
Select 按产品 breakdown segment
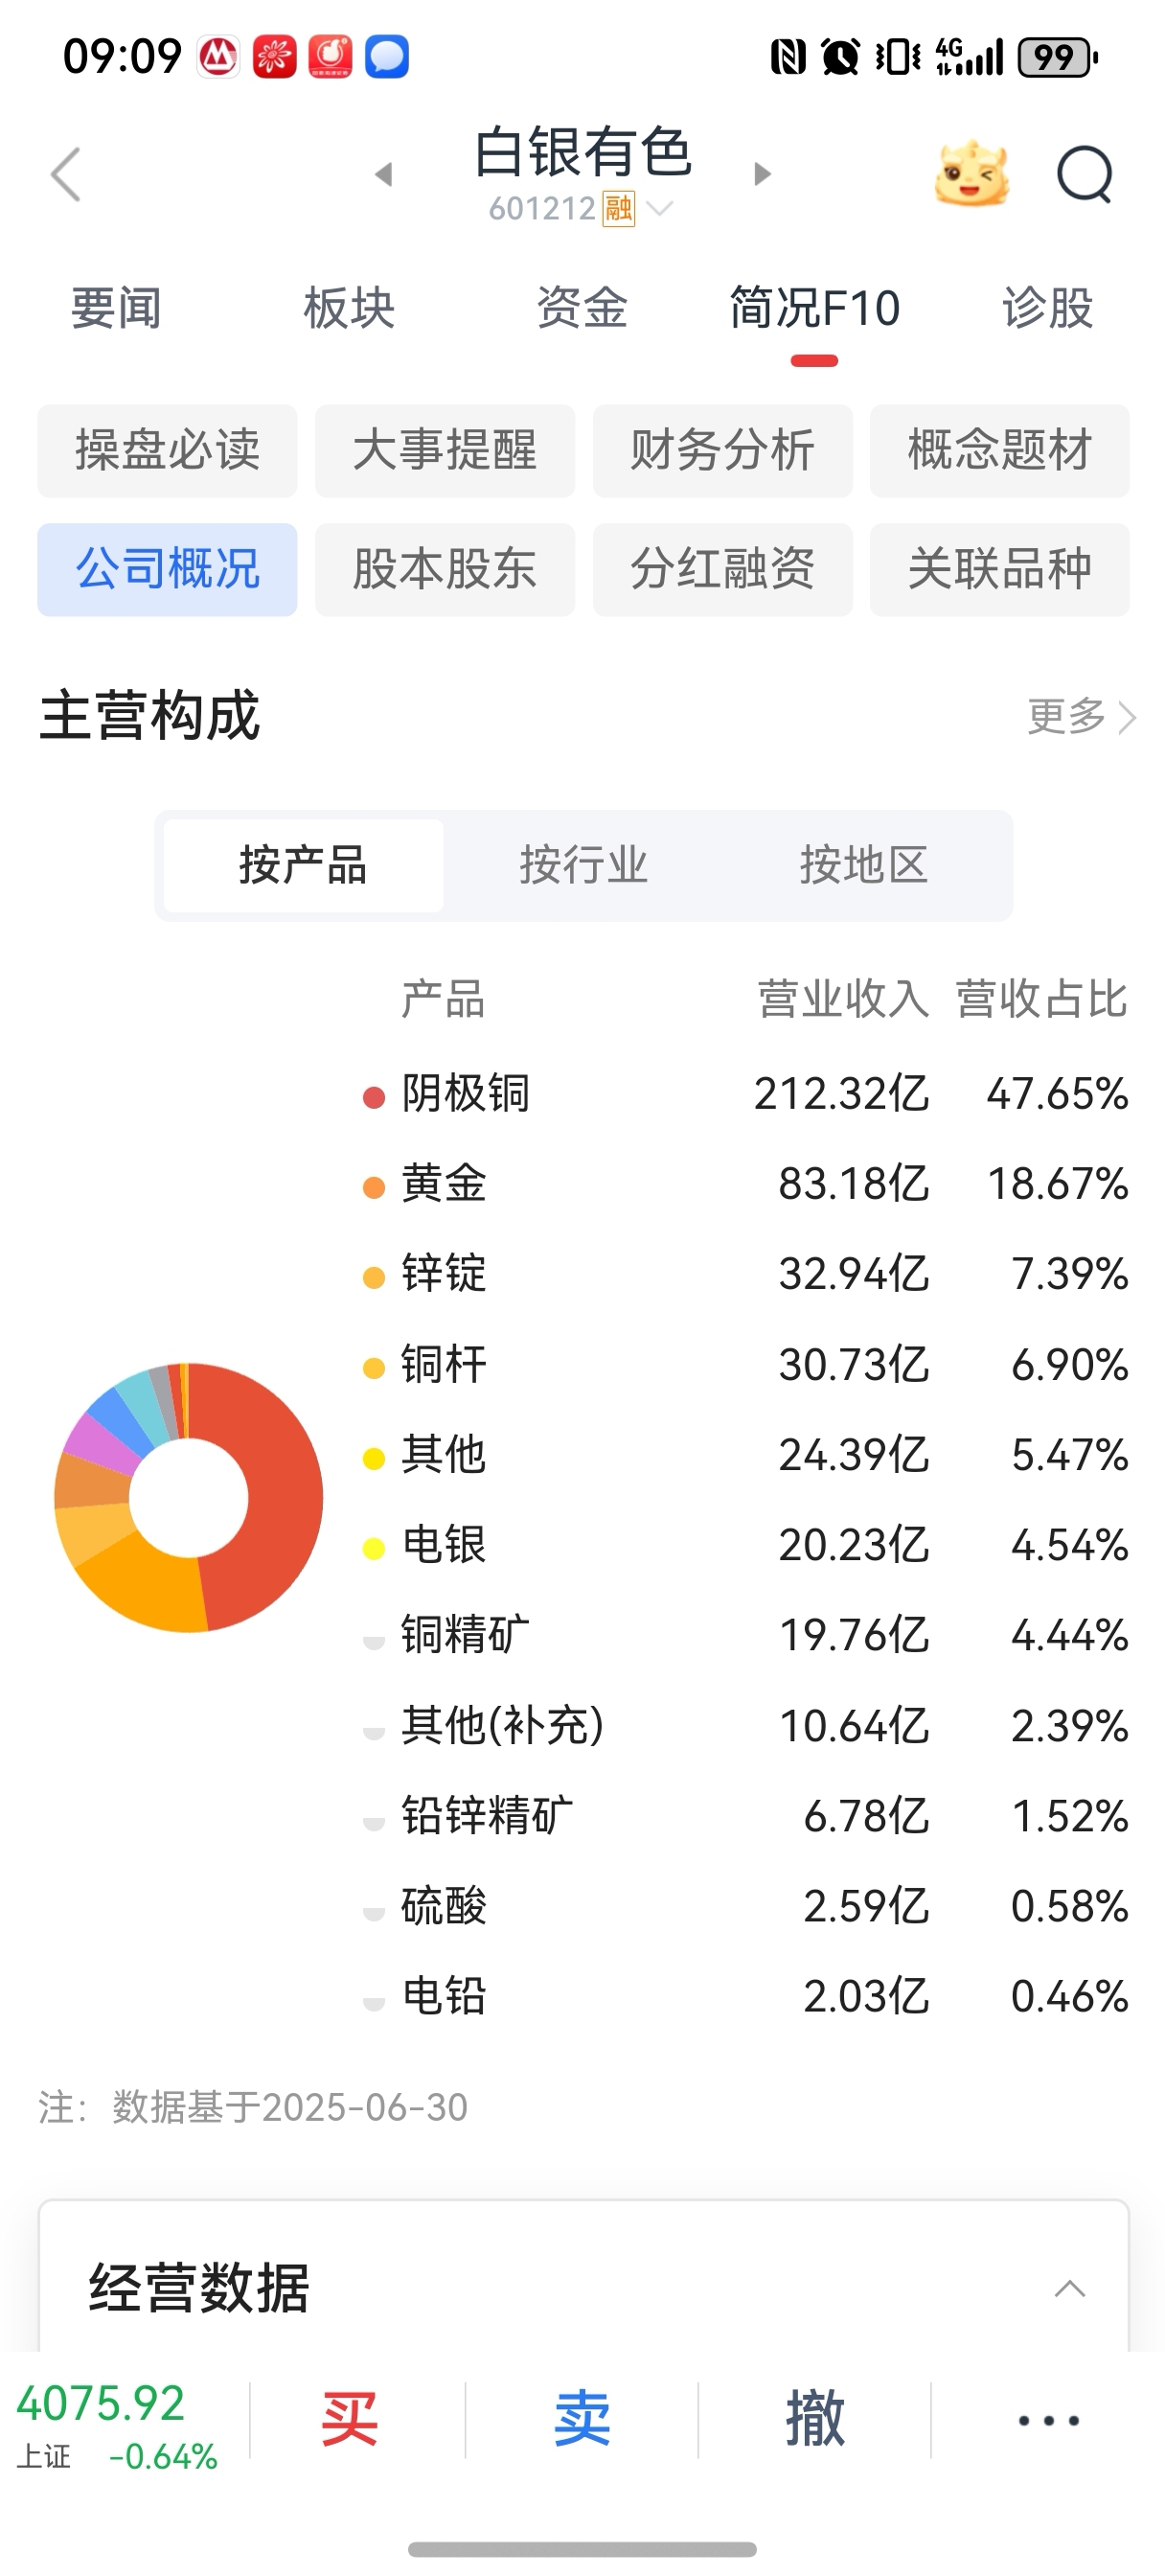pyautogui.click(x=303, y=865)
